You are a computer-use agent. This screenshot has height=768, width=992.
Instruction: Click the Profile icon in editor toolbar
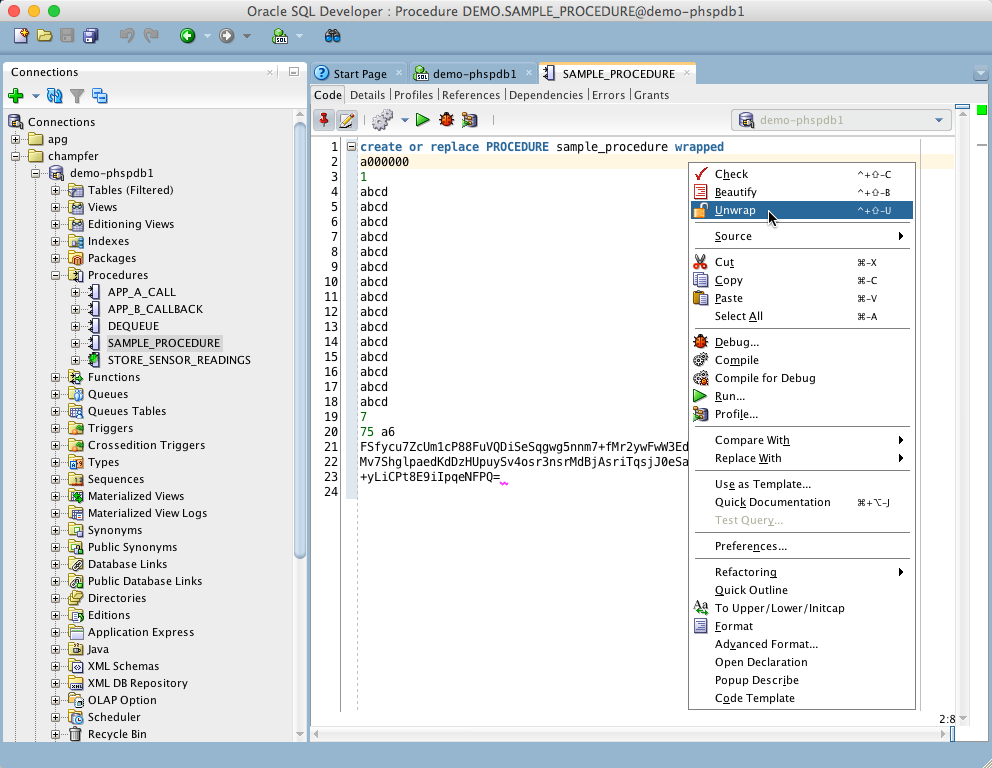(469, 120)
